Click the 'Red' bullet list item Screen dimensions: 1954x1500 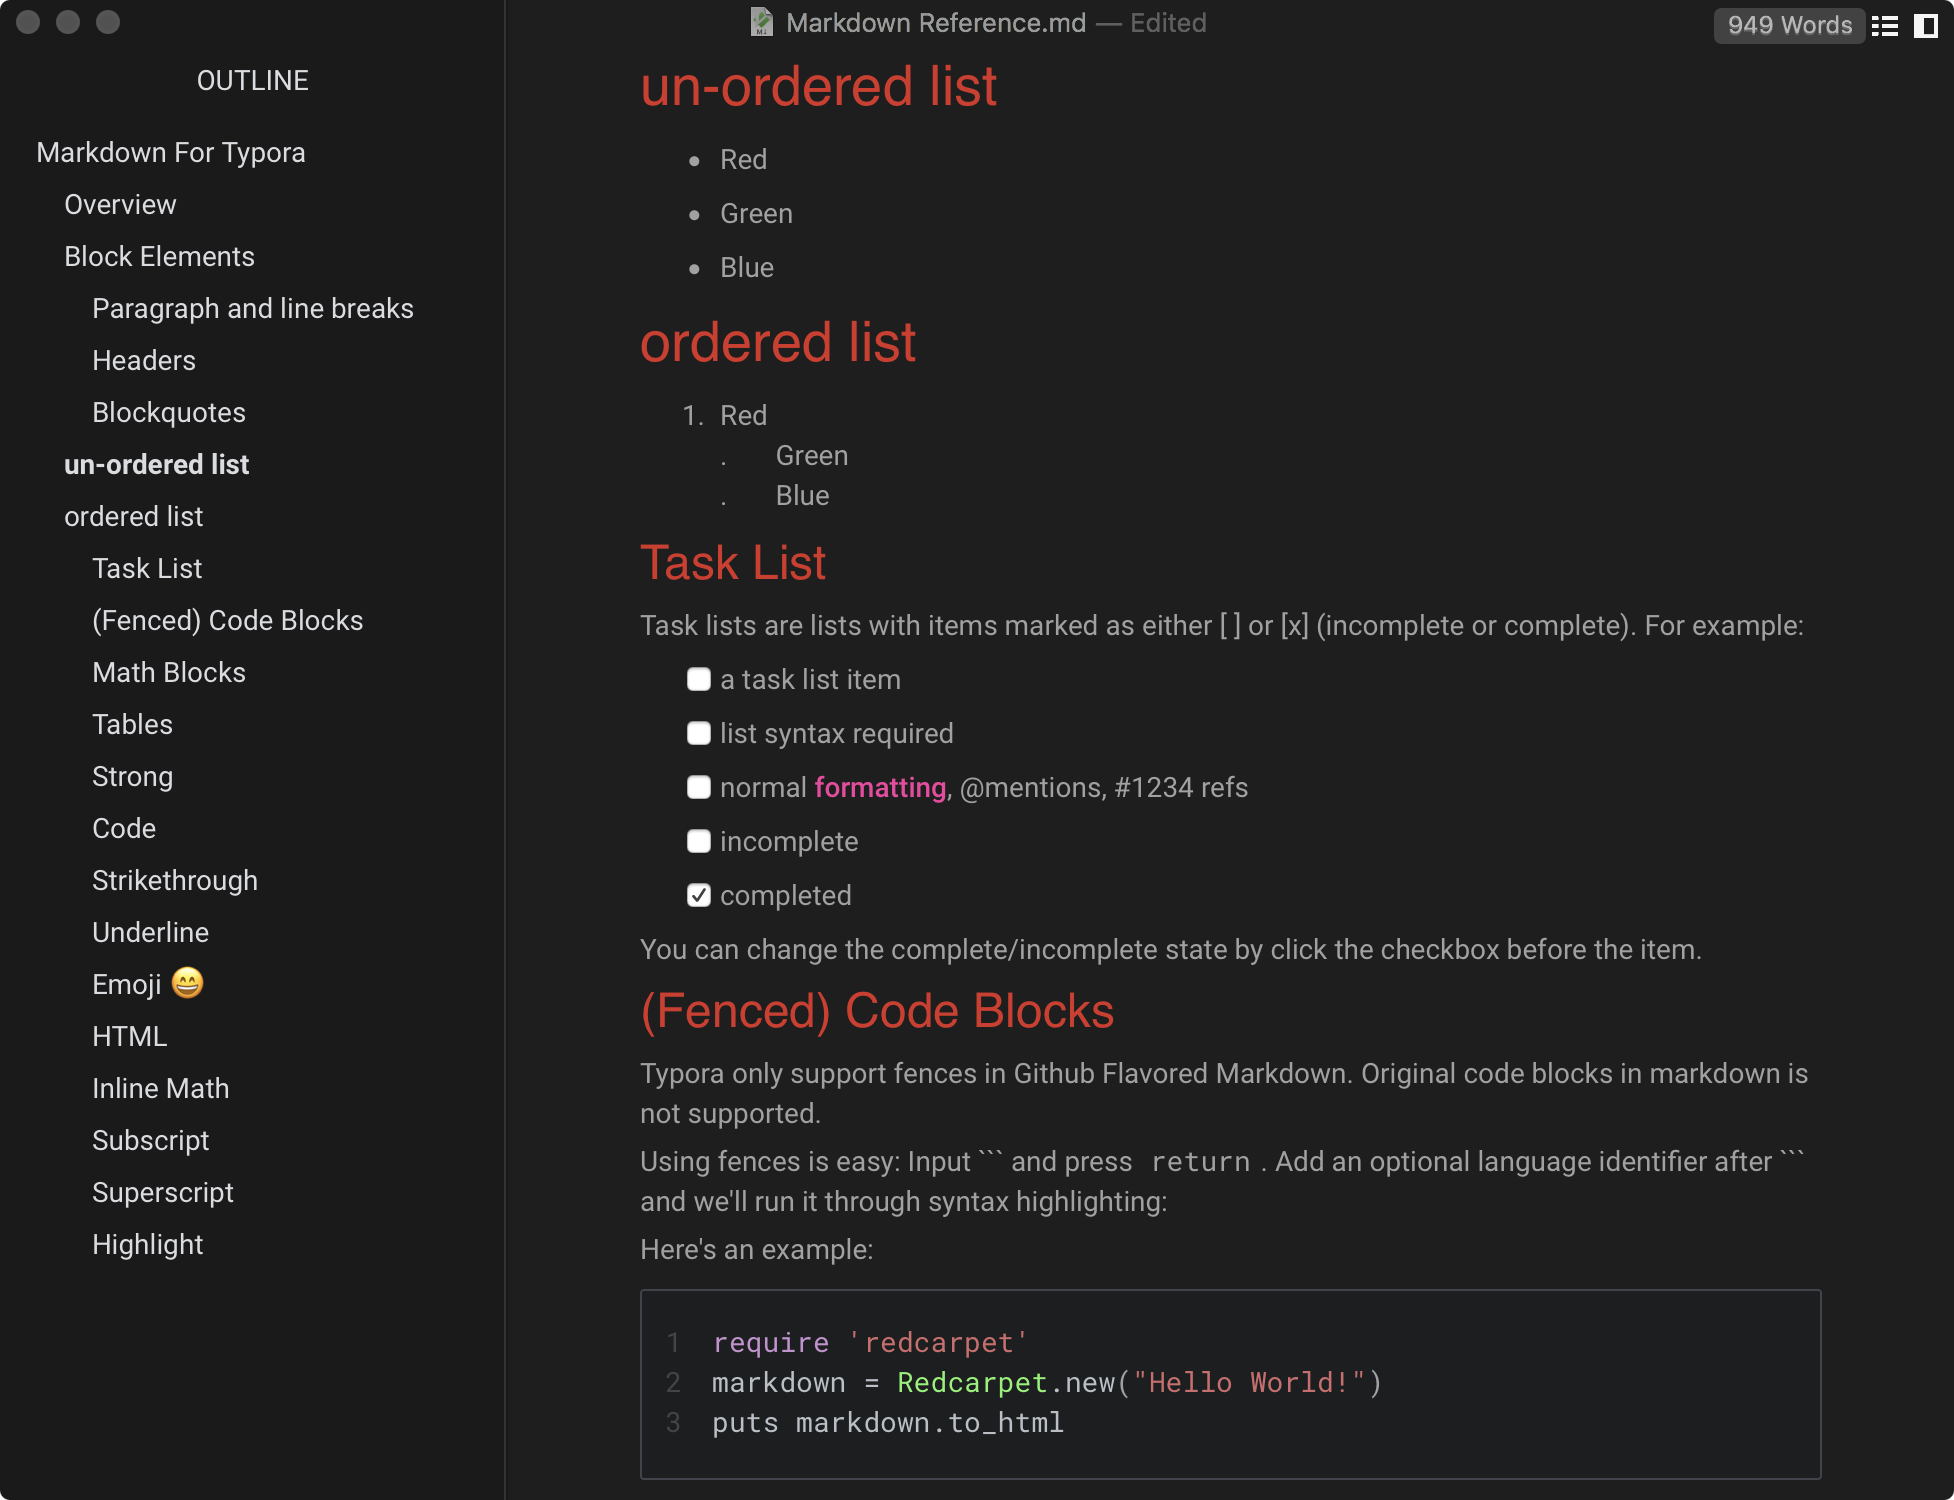click(744, 160)
